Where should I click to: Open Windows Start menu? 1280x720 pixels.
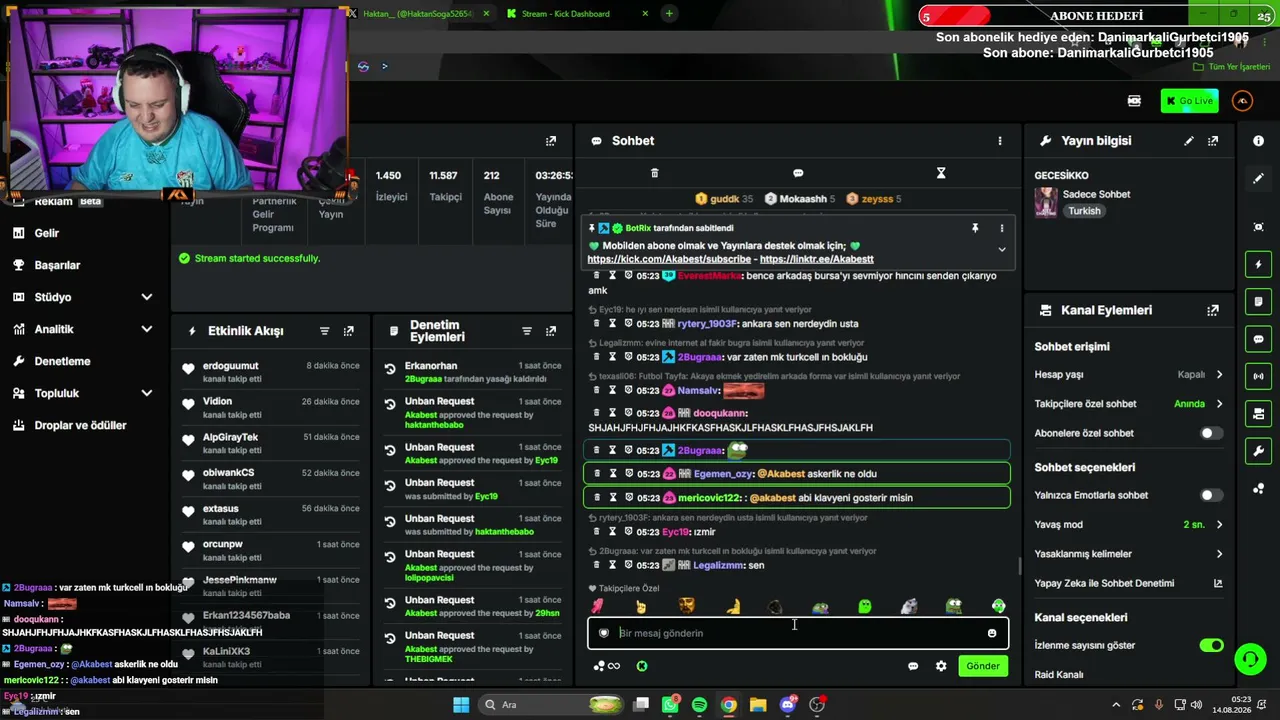pos(461,705)
